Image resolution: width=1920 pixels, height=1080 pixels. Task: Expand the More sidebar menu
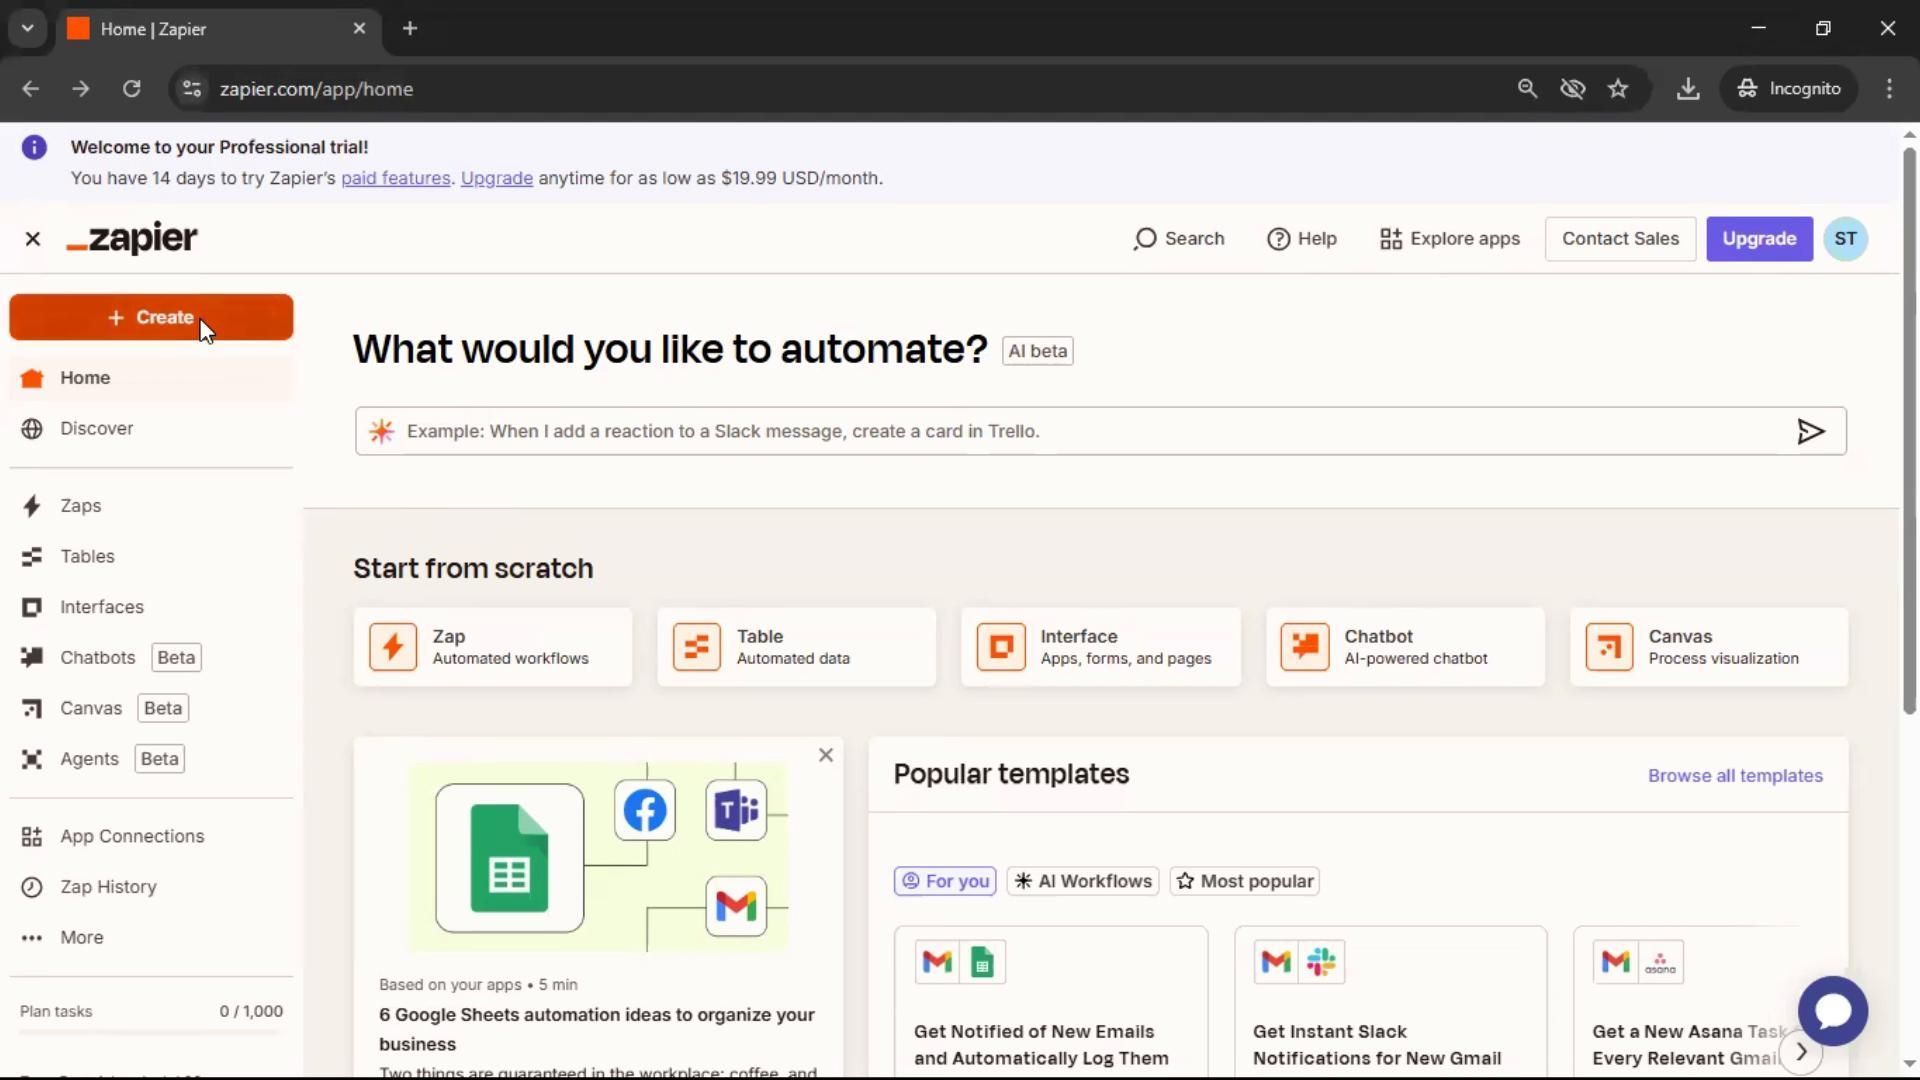81,938
